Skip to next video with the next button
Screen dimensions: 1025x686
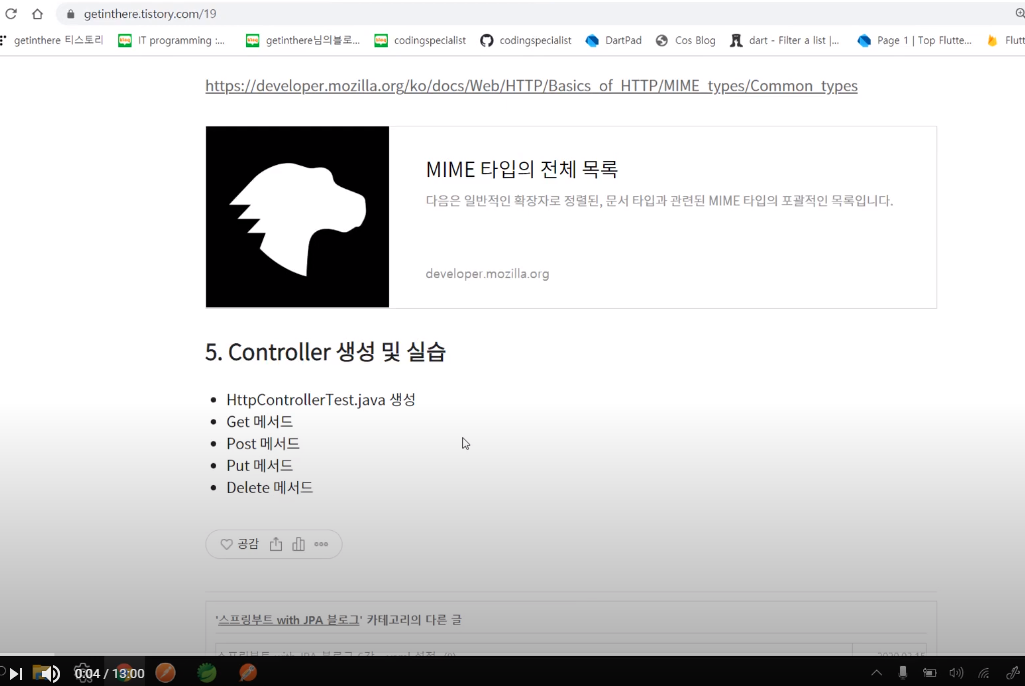(16, 674)
